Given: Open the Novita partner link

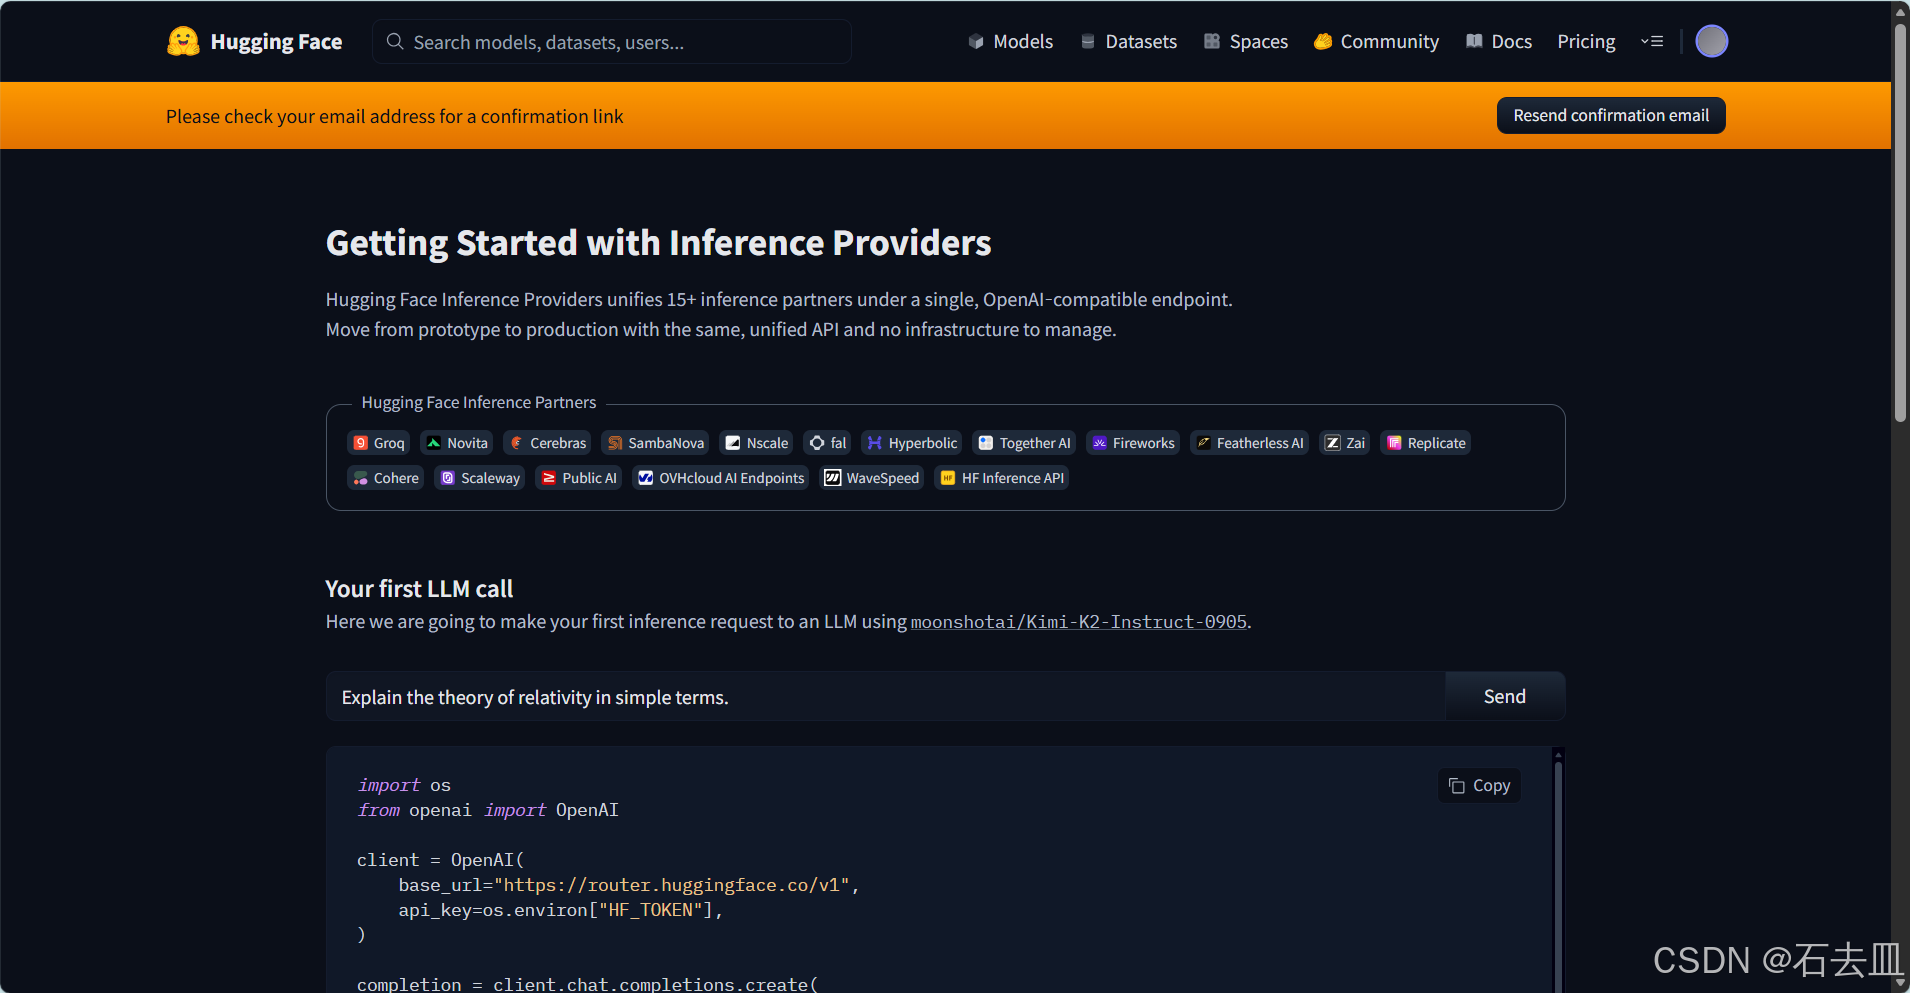Looking at the screenshot, I should 457,443.
